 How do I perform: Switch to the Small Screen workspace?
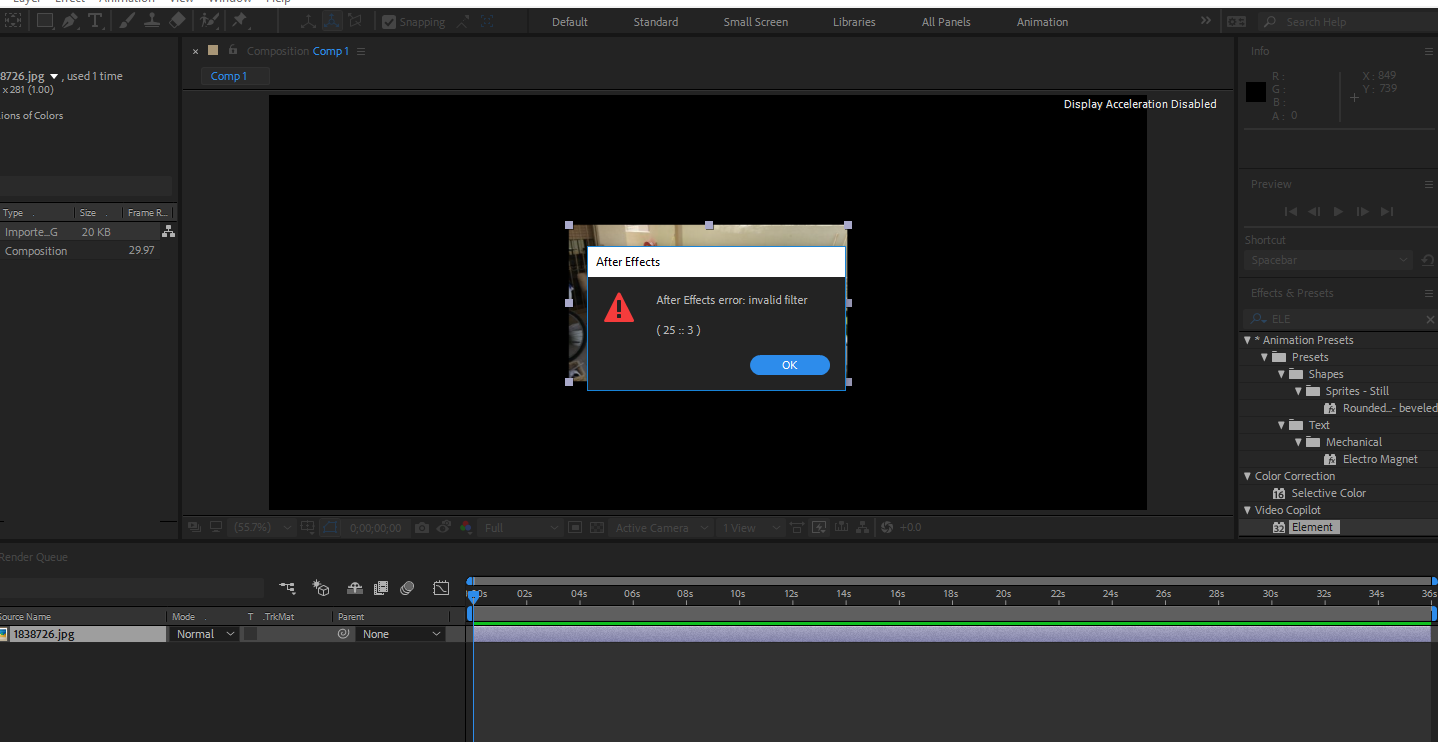click(756, 22)
